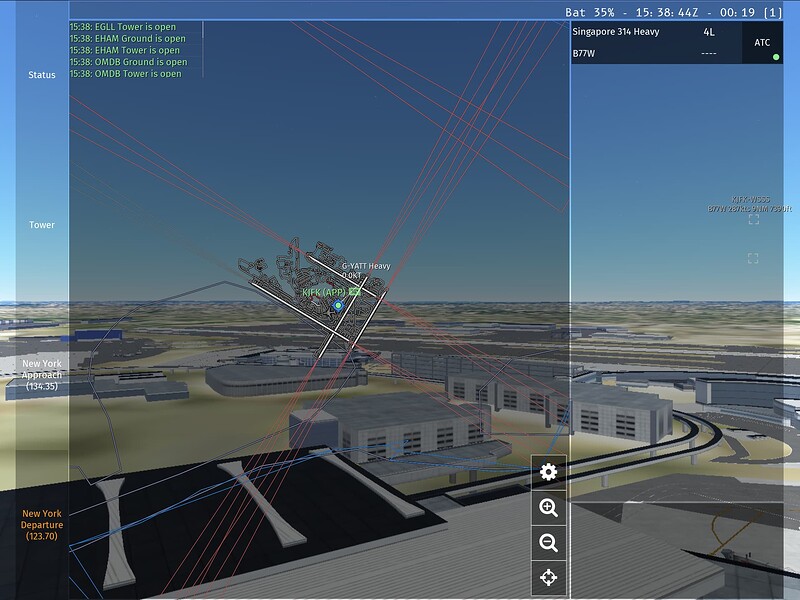Screen dimensions: 800x600
Task: Select Singapore 314 Heavy callsign
Action: 615,32
